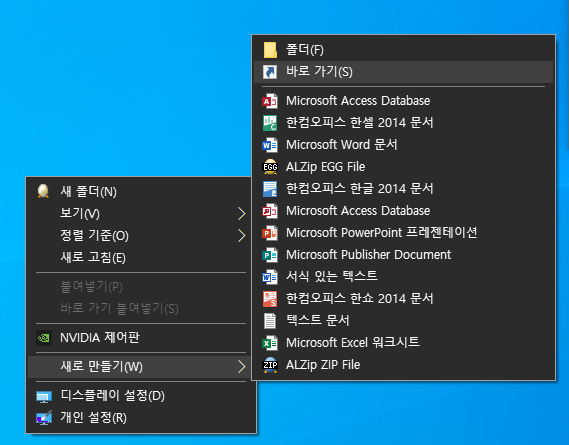Click the green Microsoft Excel 워크시트 icon
This screenshot has height=445, width=569.
tap(270, 343)
